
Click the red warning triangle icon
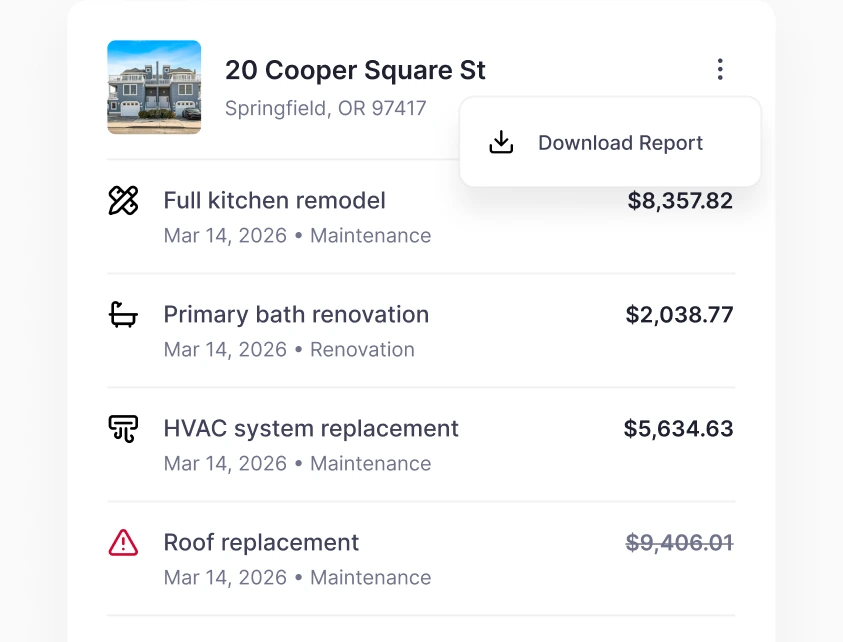pos(123,543)
